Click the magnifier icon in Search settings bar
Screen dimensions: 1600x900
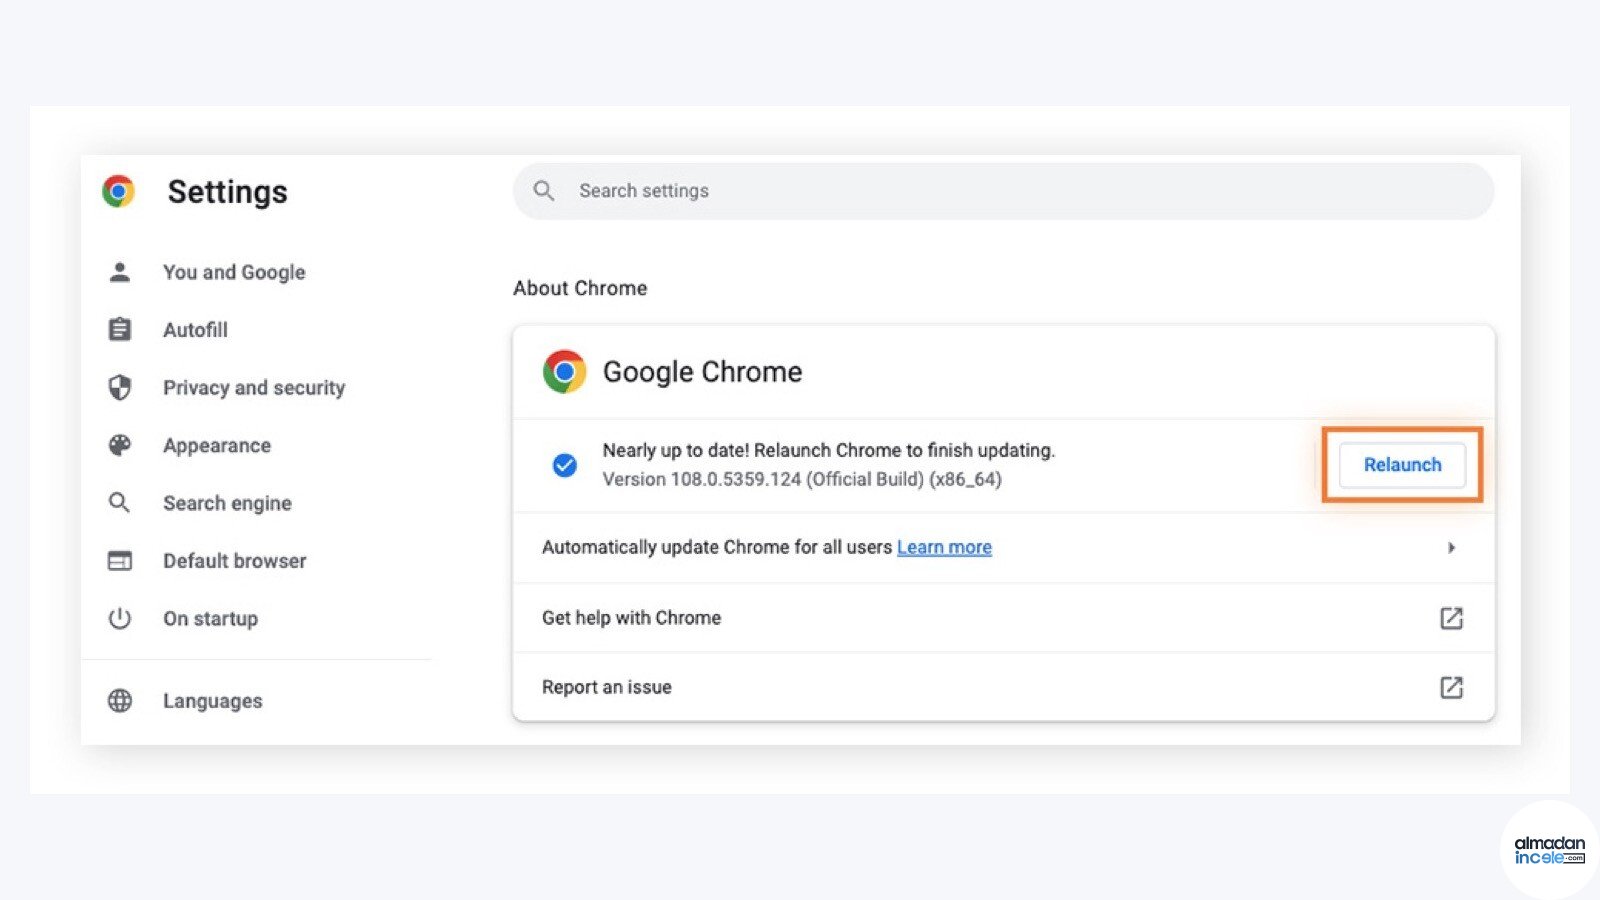tap(543, 190)
